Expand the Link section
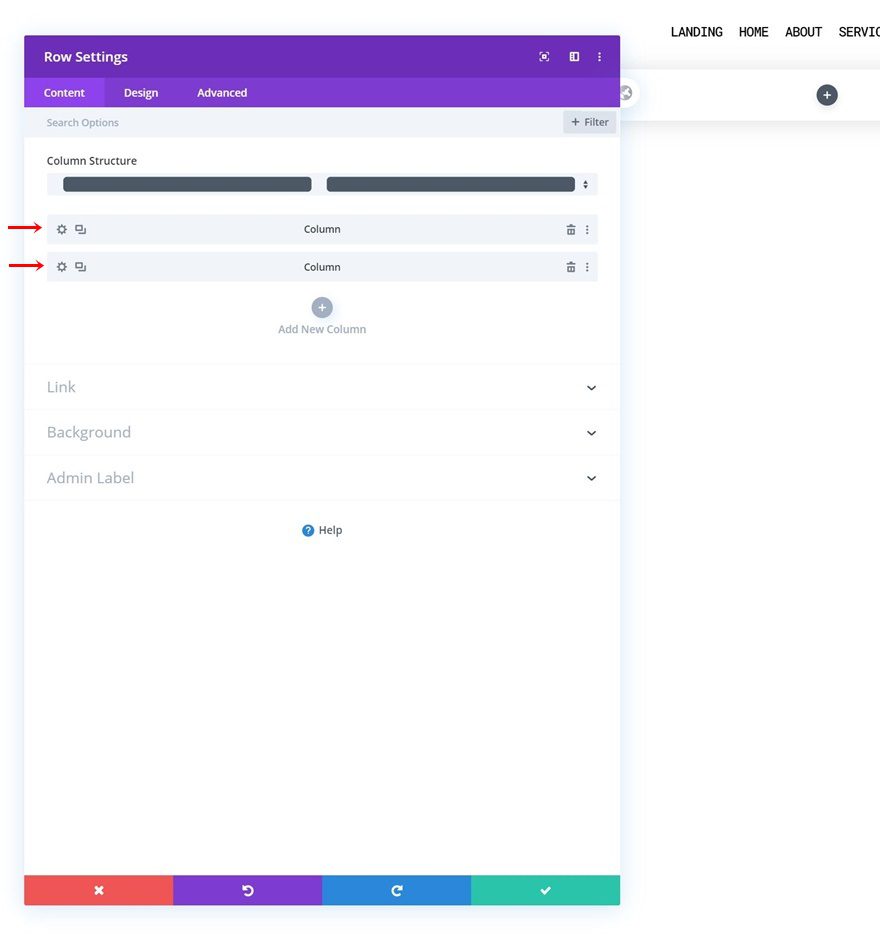The width and height of the screenshot is (880, 942). (x=322, y=387)
